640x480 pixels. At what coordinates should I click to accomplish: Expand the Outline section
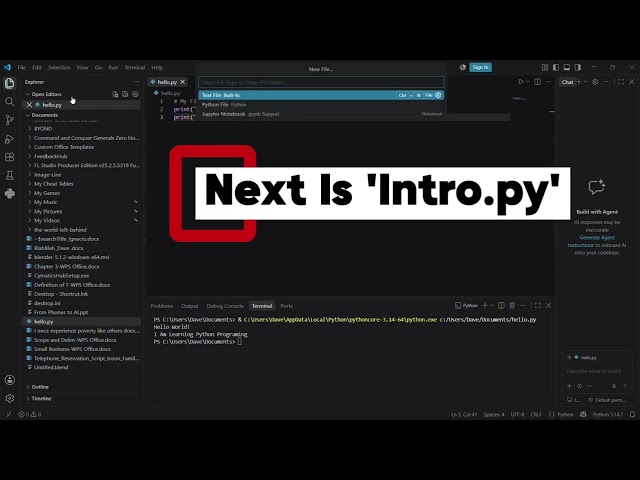click(x=40, y=387)
